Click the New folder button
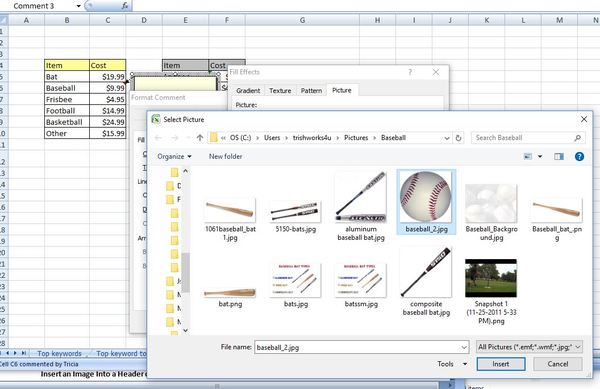This screenshot has height=389, width=600. click(x=225, y=156)
